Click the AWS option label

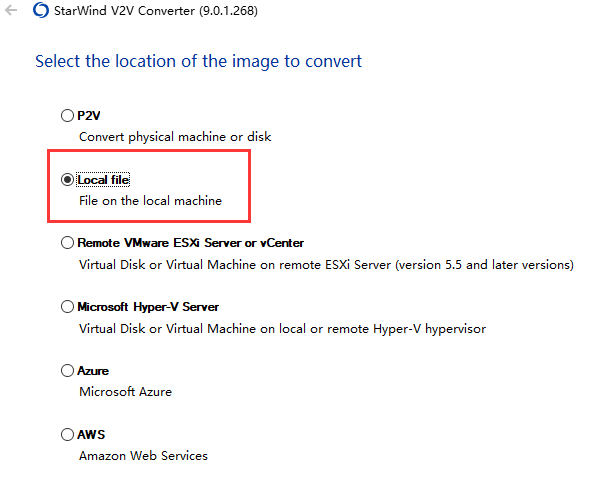(x=91, y=435)
